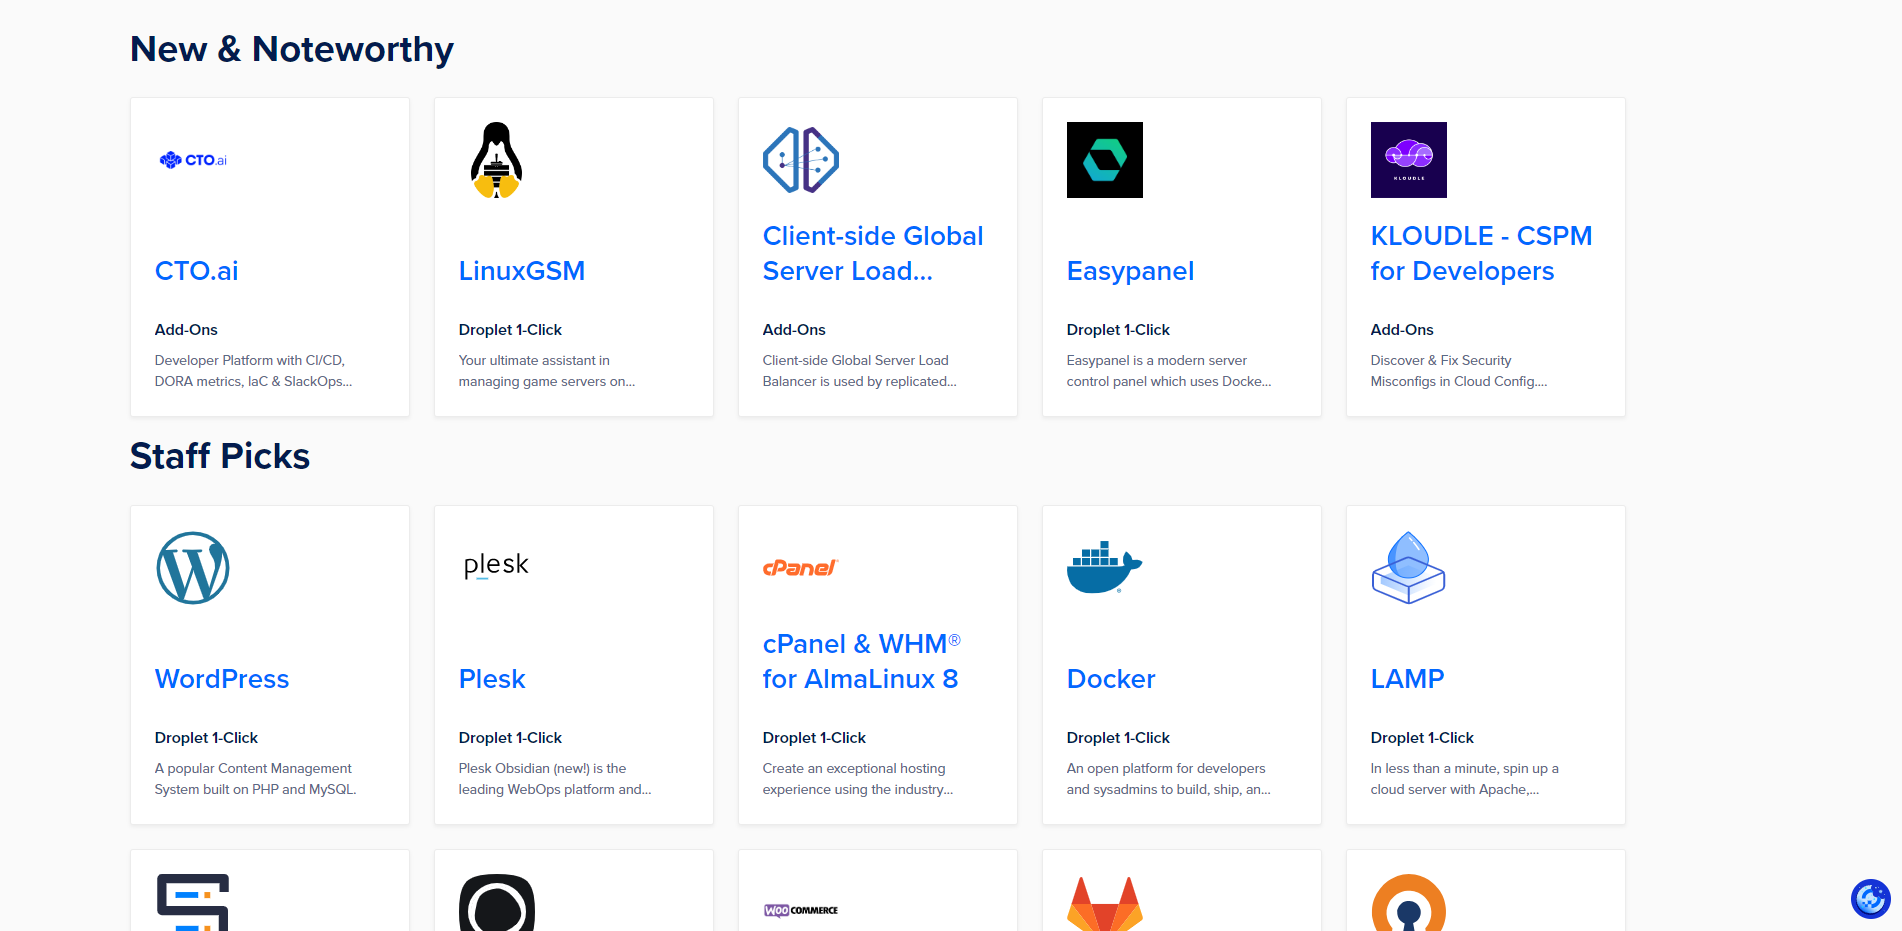Click 'A popular Content Management System' description
The height and width of the screenshot is (931, 1902).
pos(255,779)
